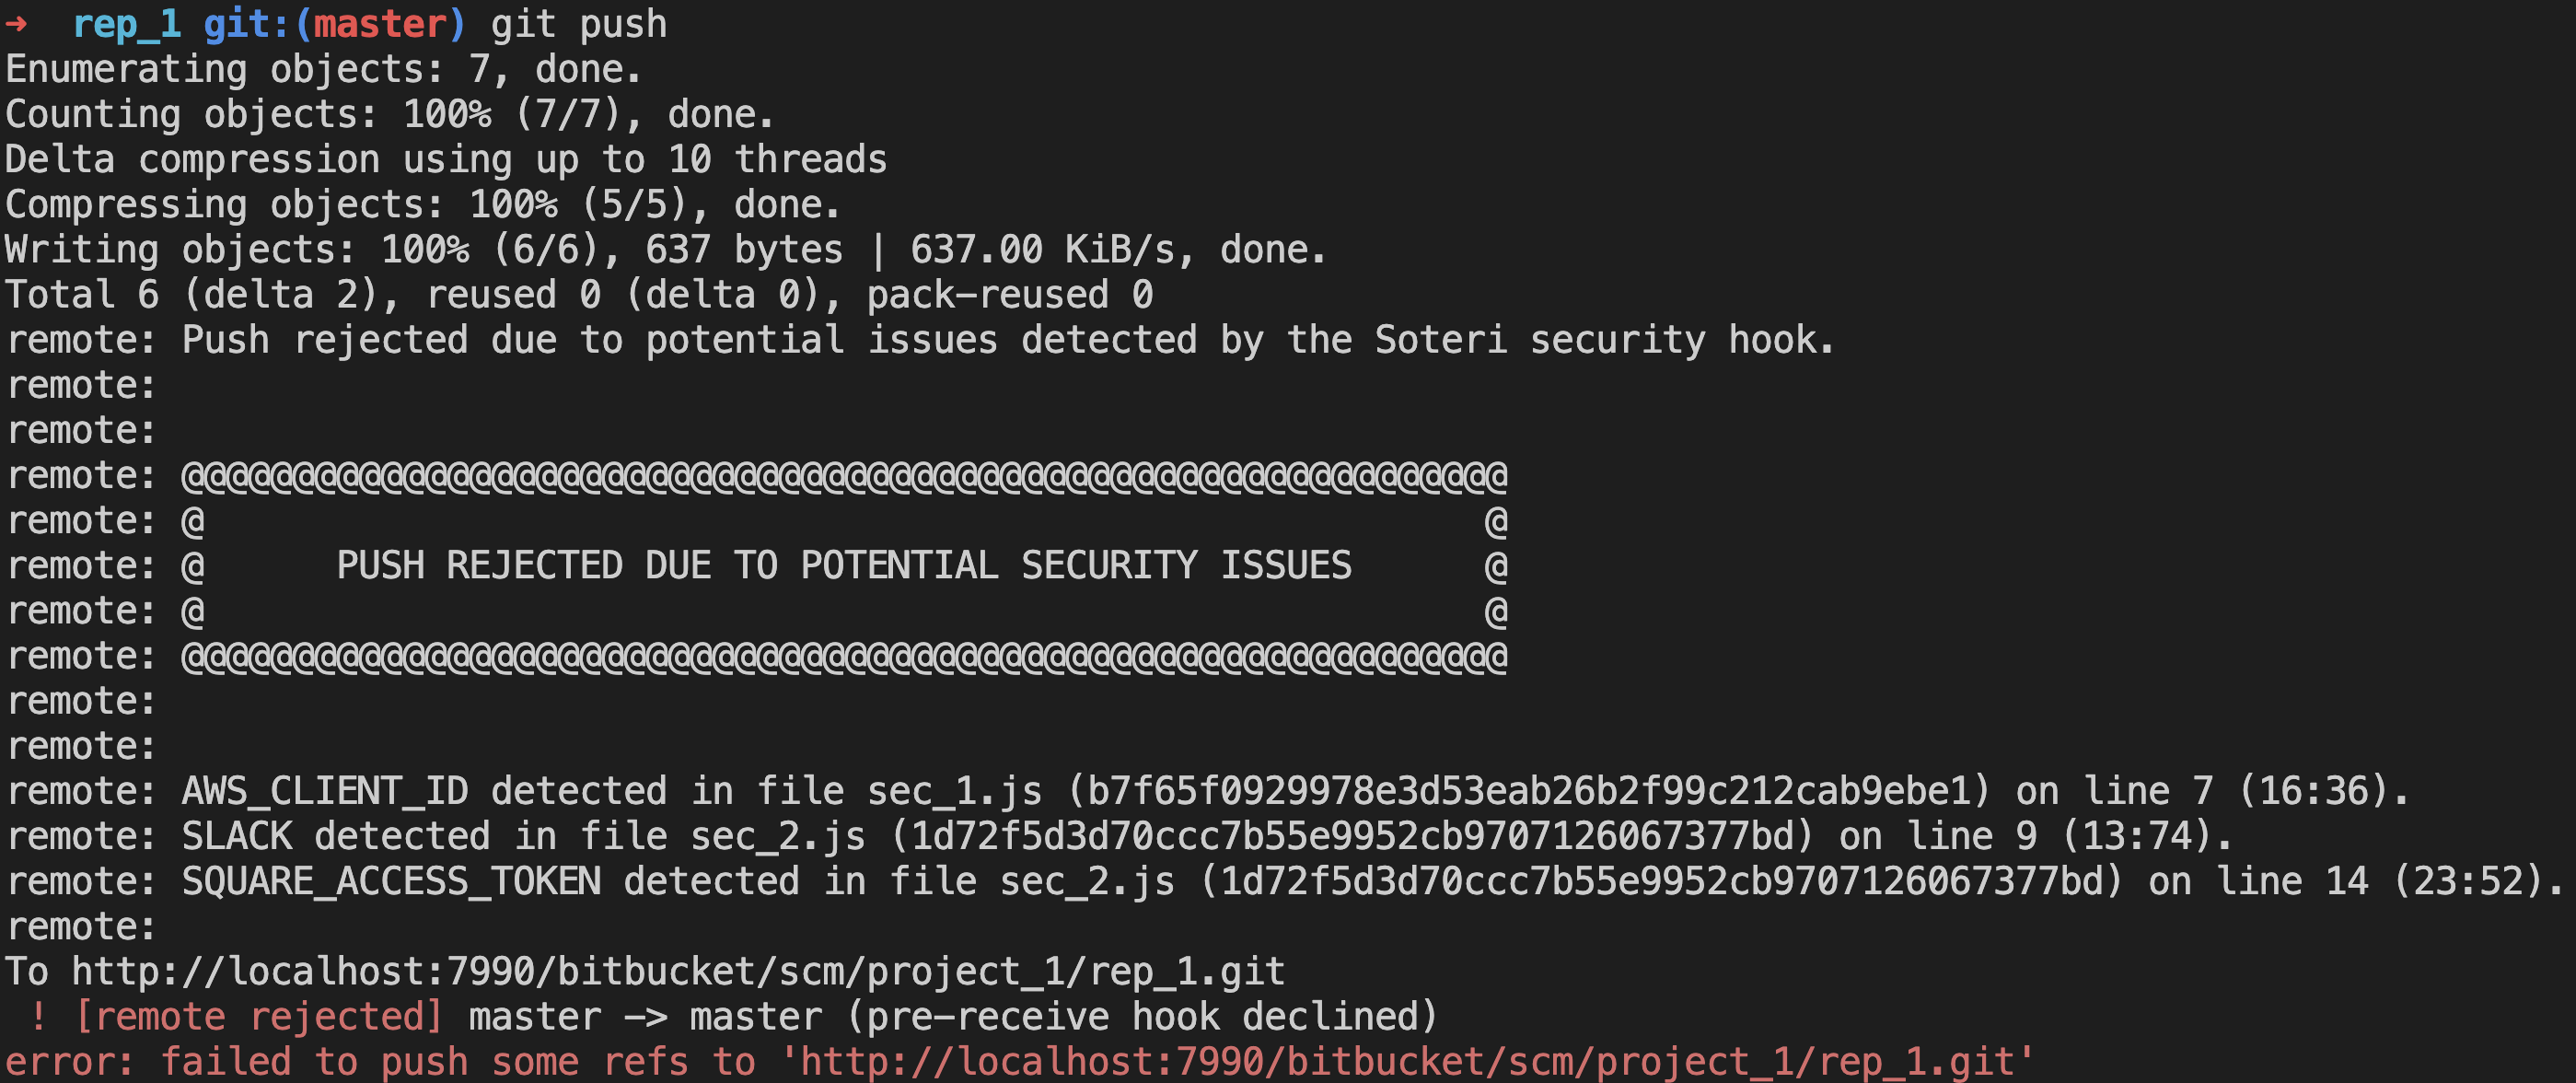The height and width of the screenshot is (1083, 2576).
Task: Click the rep_1 directory name in prompt
Action: click(126, 24)
